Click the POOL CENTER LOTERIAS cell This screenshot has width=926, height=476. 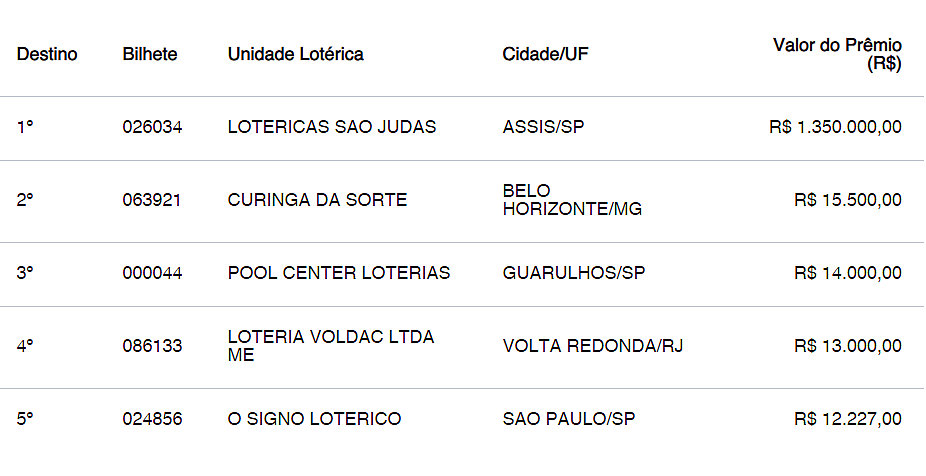339,273
